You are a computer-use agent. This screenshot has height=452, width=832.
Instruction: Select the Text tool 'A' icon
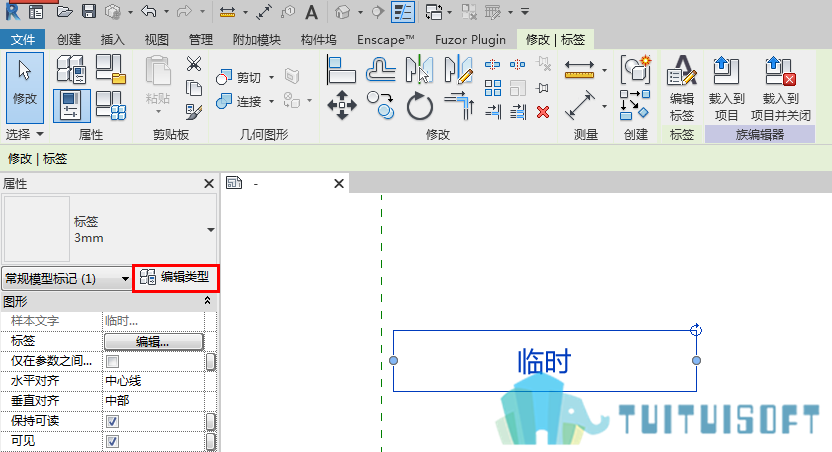(311, 12)
